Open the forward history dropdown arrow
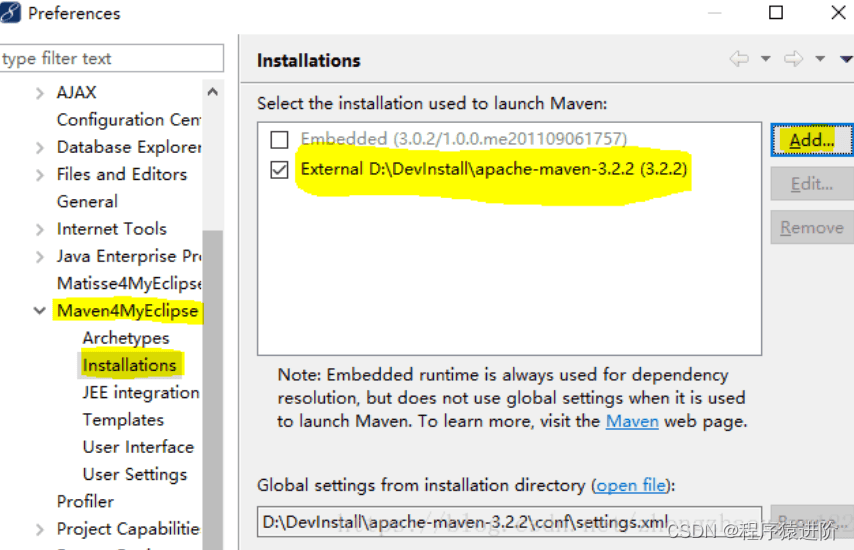 (x=820, y=59)
